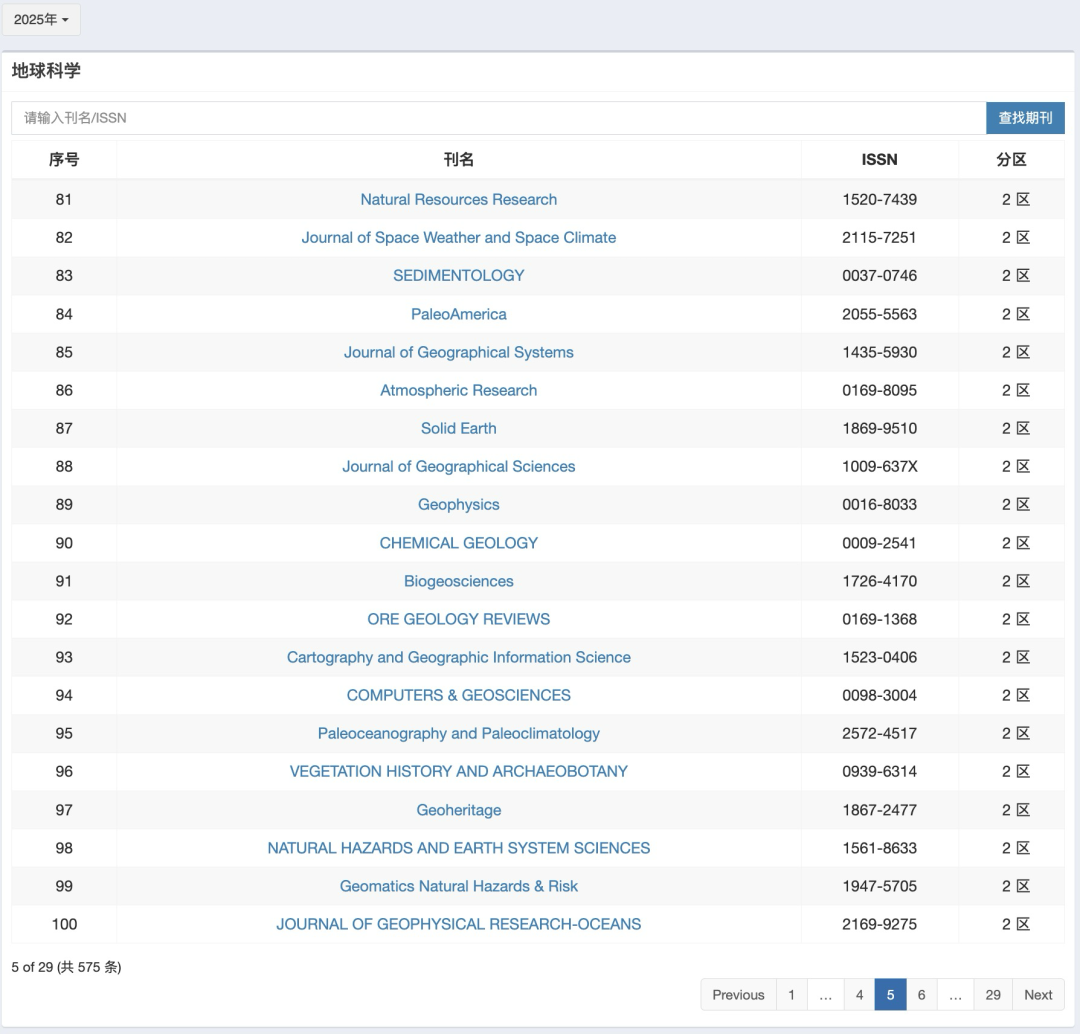Click row number 81
The image size is (1080, 1034).
[63, 199]
